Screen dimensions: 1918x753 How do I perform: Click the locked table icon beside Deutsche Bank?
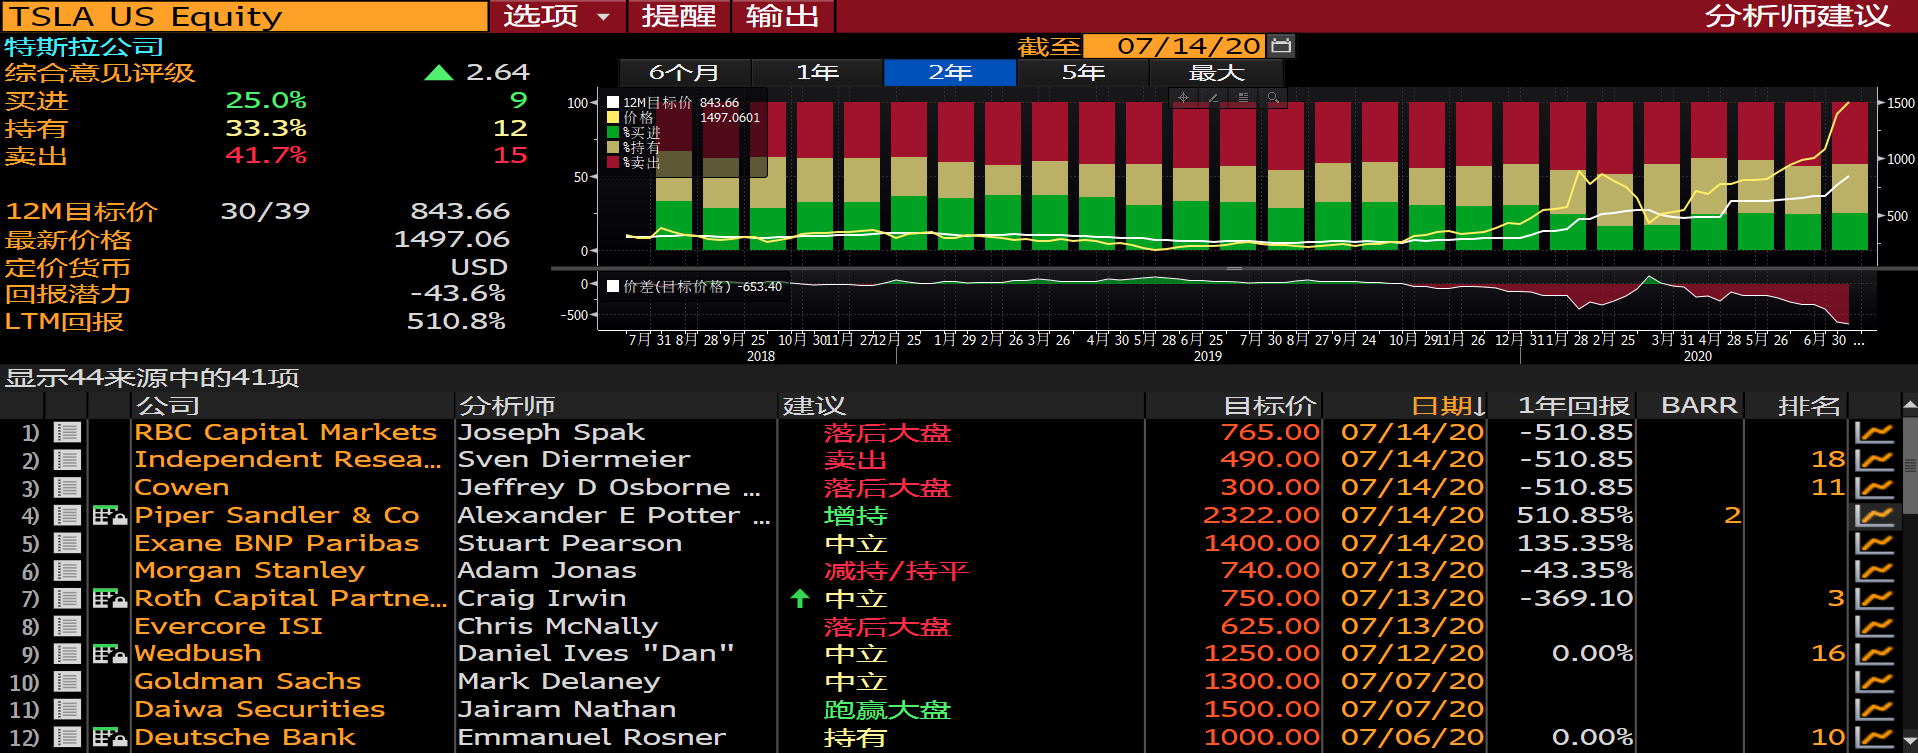pyautogui.click(x=110, y=737)
